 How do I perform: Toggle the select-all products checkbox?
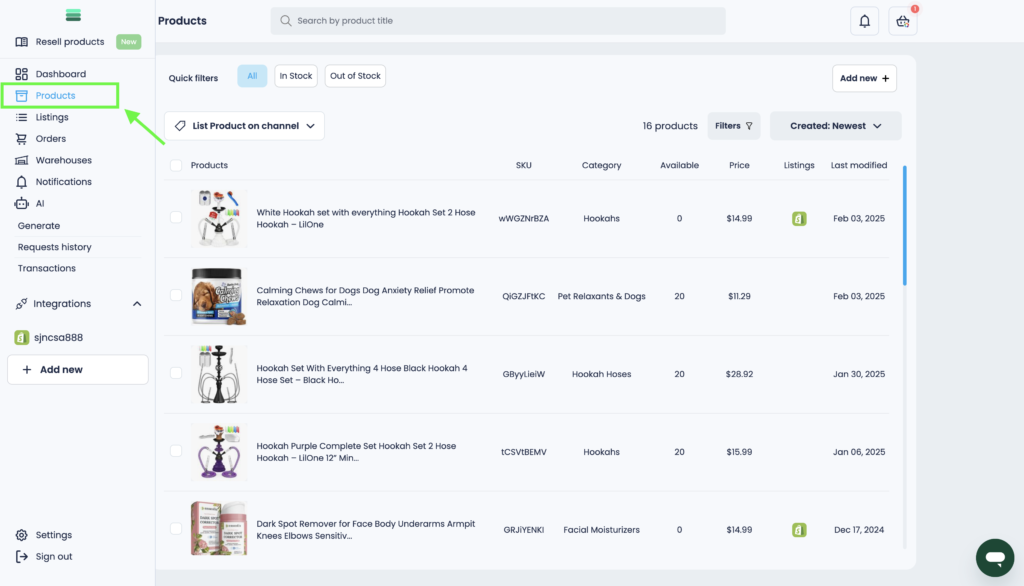tap(176, 165)
